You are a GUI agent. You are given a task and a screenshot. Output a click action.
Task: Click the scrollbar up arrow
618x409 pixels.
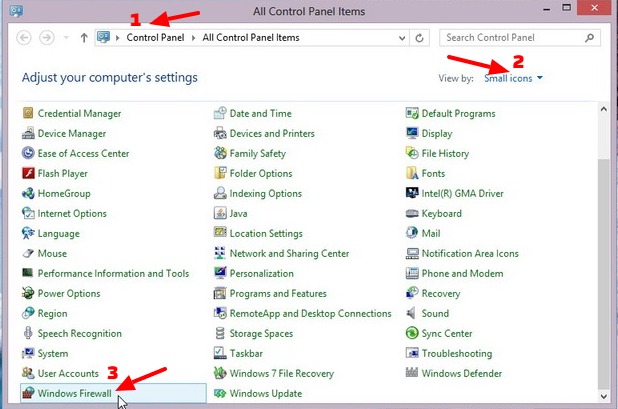[603, 109]
